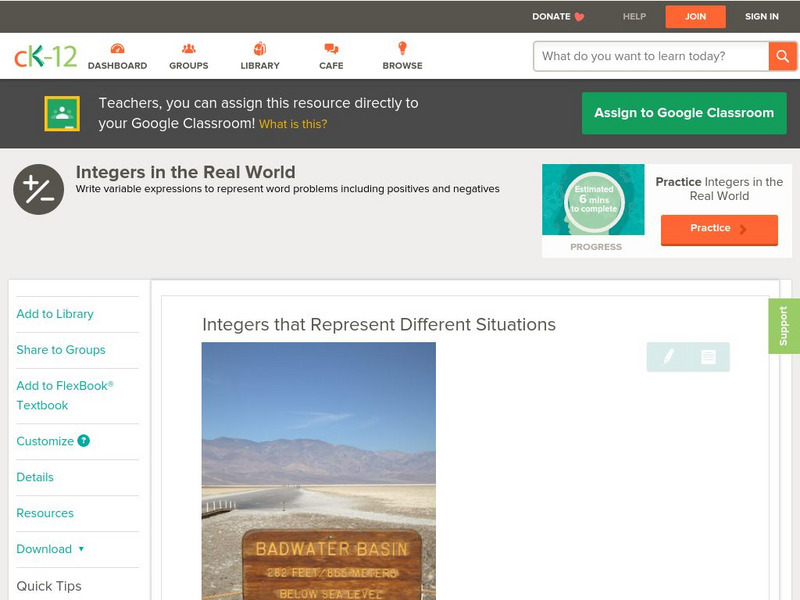This screenshot has height=600, width=800.
Task: Click the Customize help question icon
Action: coord(84,441)
